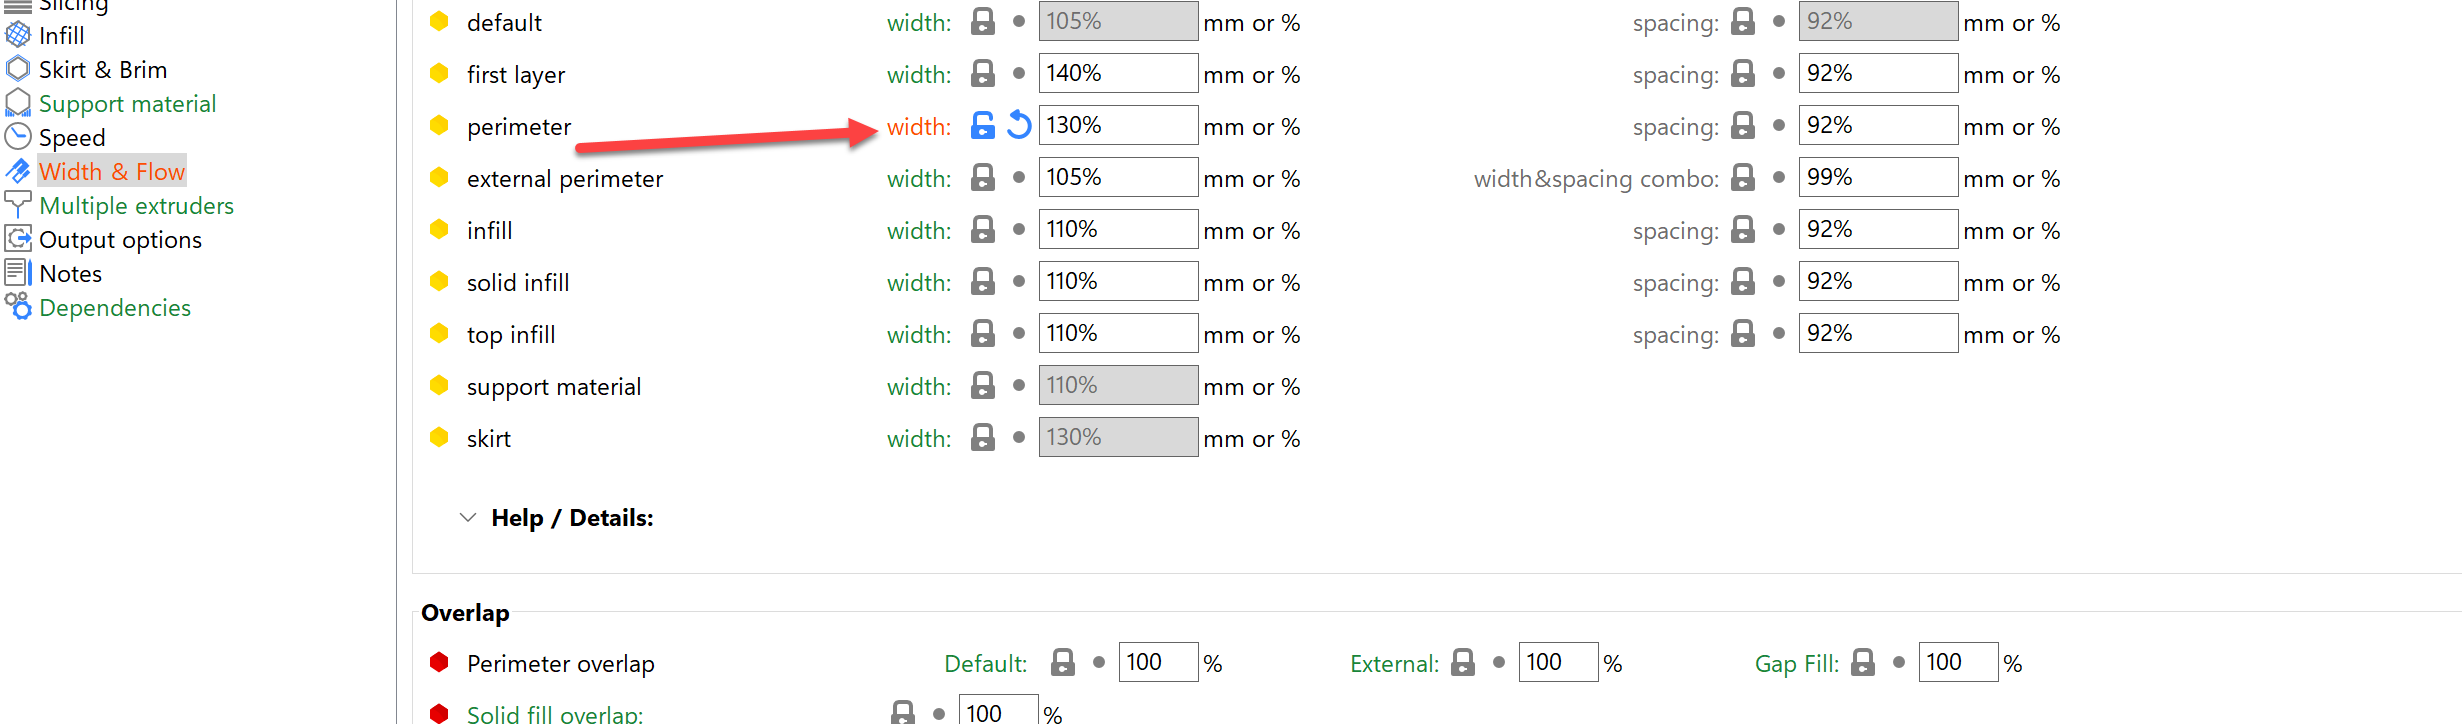This screenshot has width=2462, height=724.
Task: Click the Dependencies sidebar icon
Action: point(16,306)
